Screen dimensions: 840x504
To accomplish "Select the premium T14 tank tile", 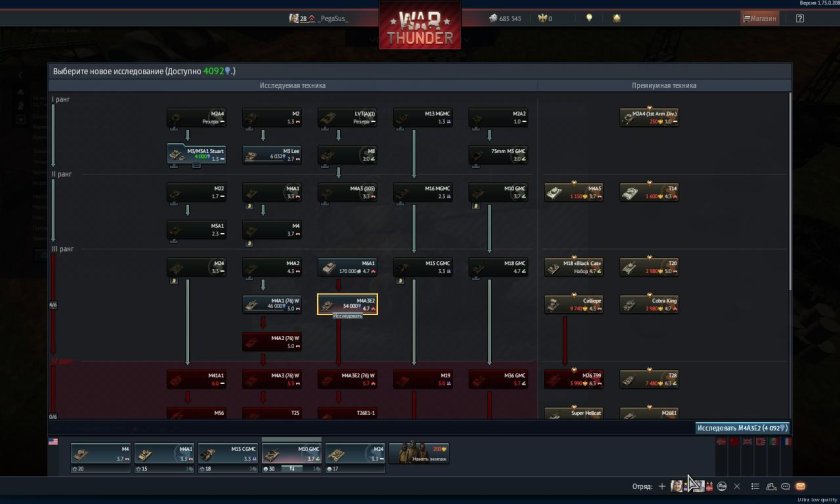I will [649, 192].
